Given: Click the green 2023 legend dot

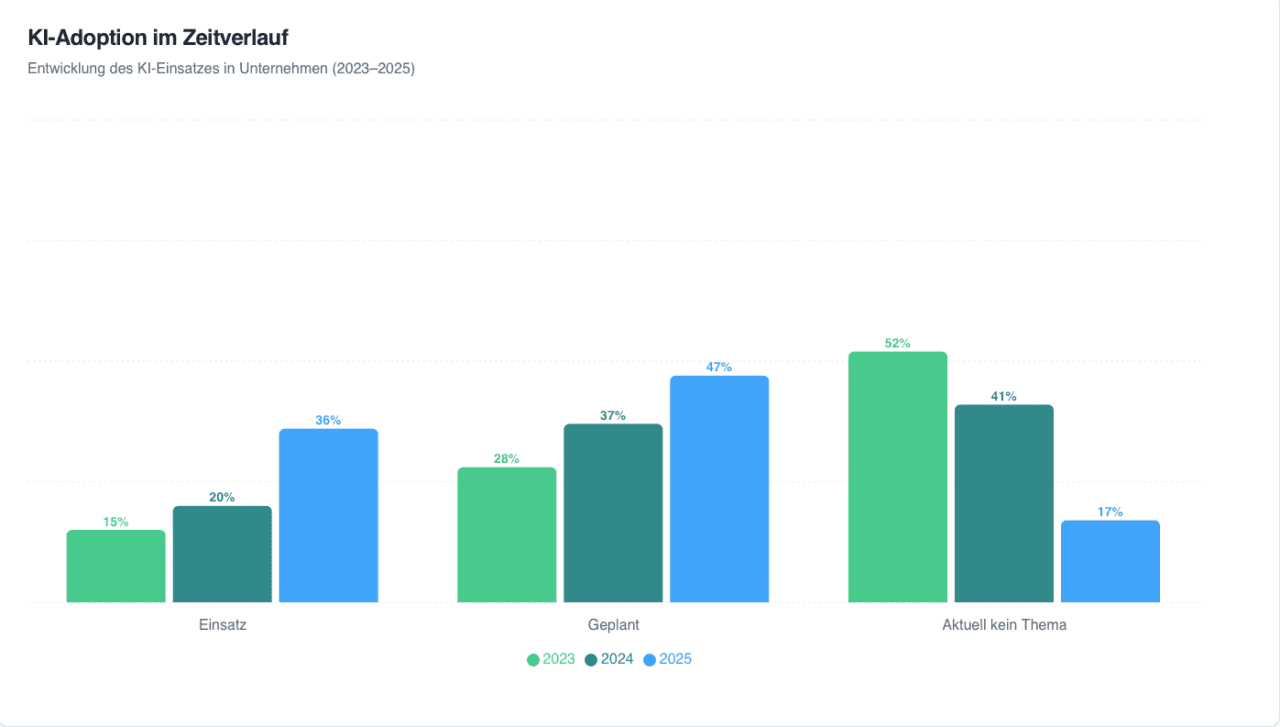Looking at the screenshot, I should point(533,660).
